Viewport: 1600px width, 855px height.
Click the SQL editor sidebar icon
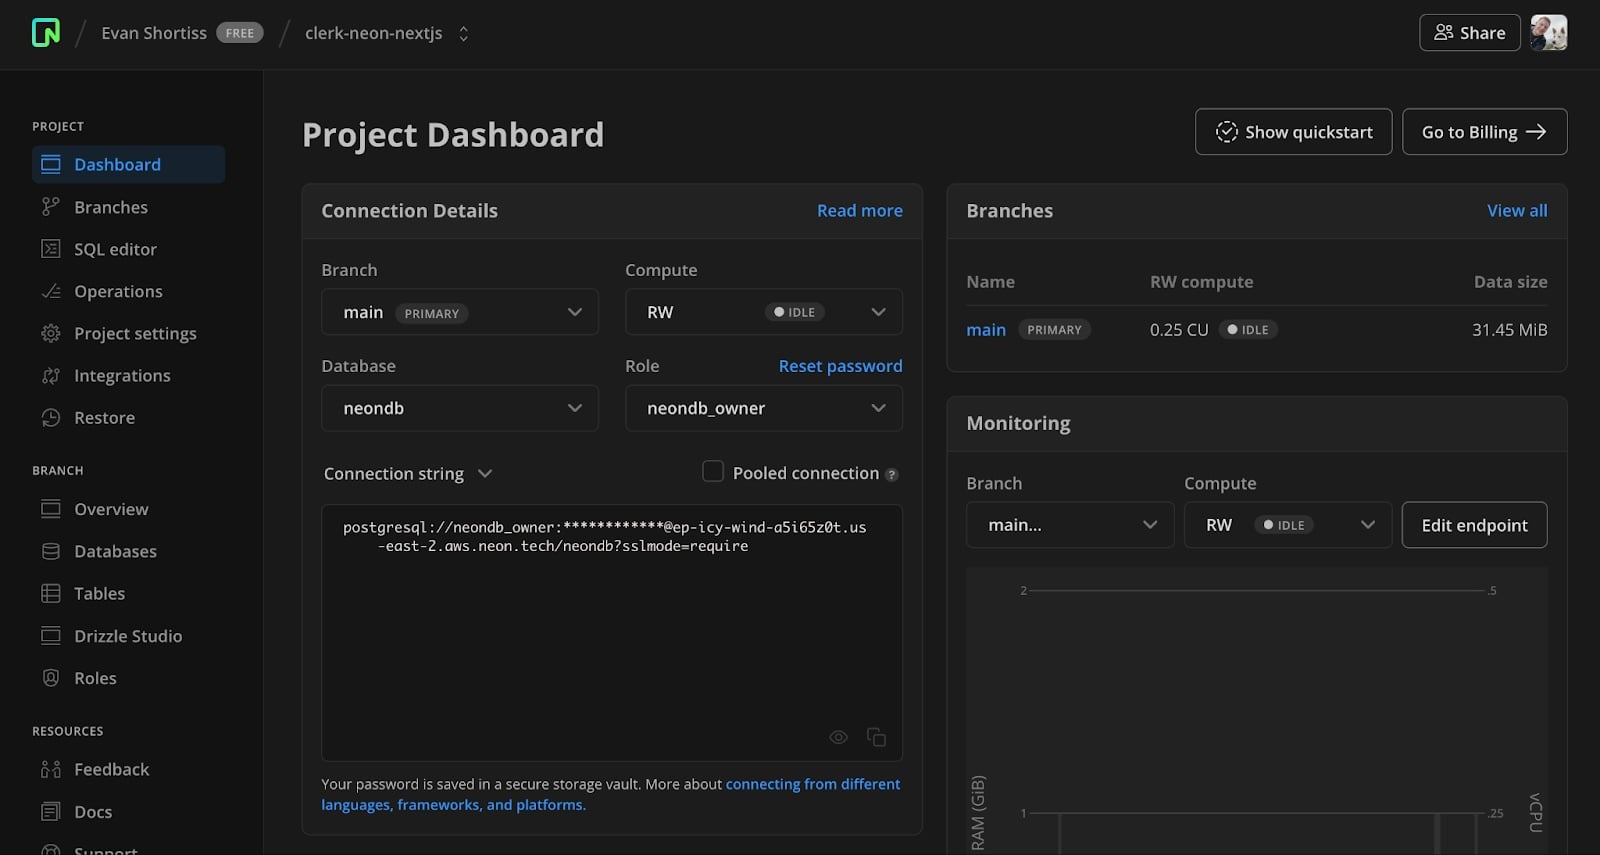(51, 249)
